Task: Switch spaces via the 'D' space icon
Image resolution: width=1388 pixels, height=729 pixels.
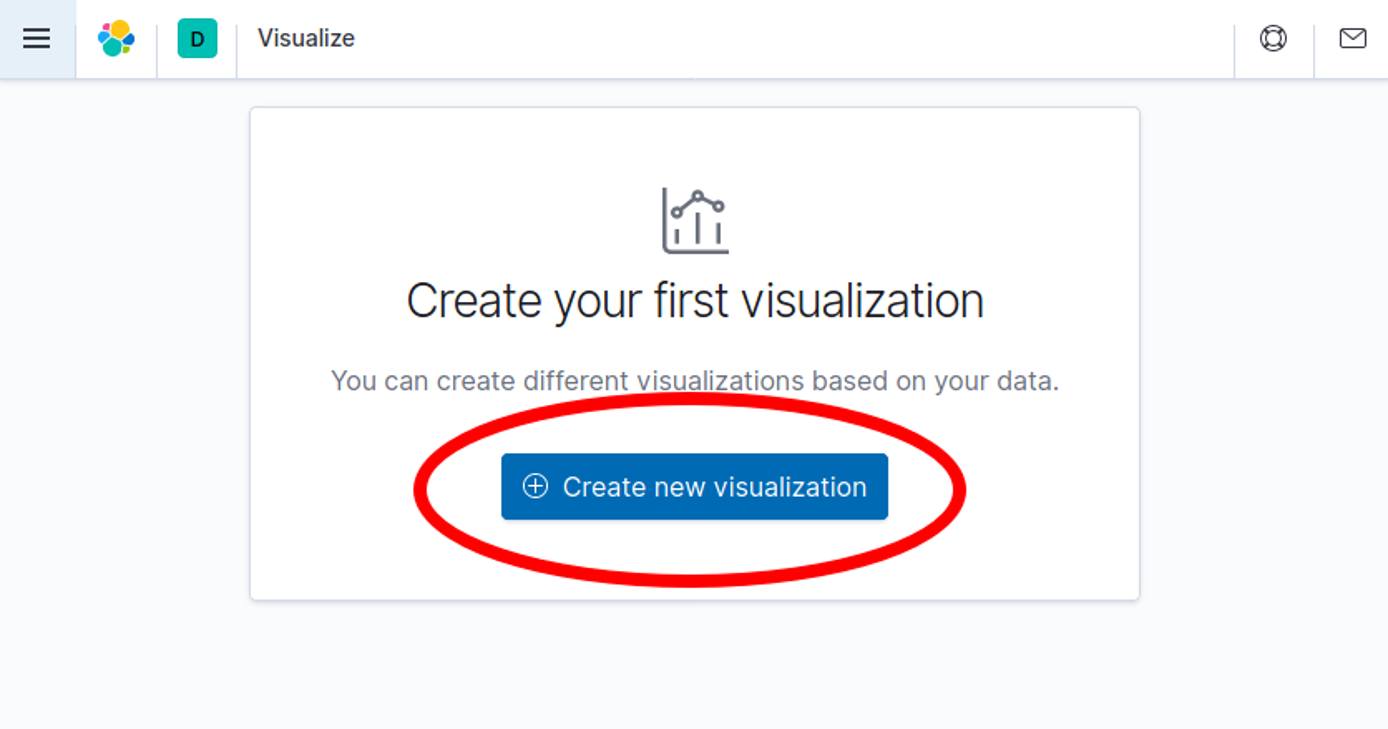Action: (x=196, y=38)
